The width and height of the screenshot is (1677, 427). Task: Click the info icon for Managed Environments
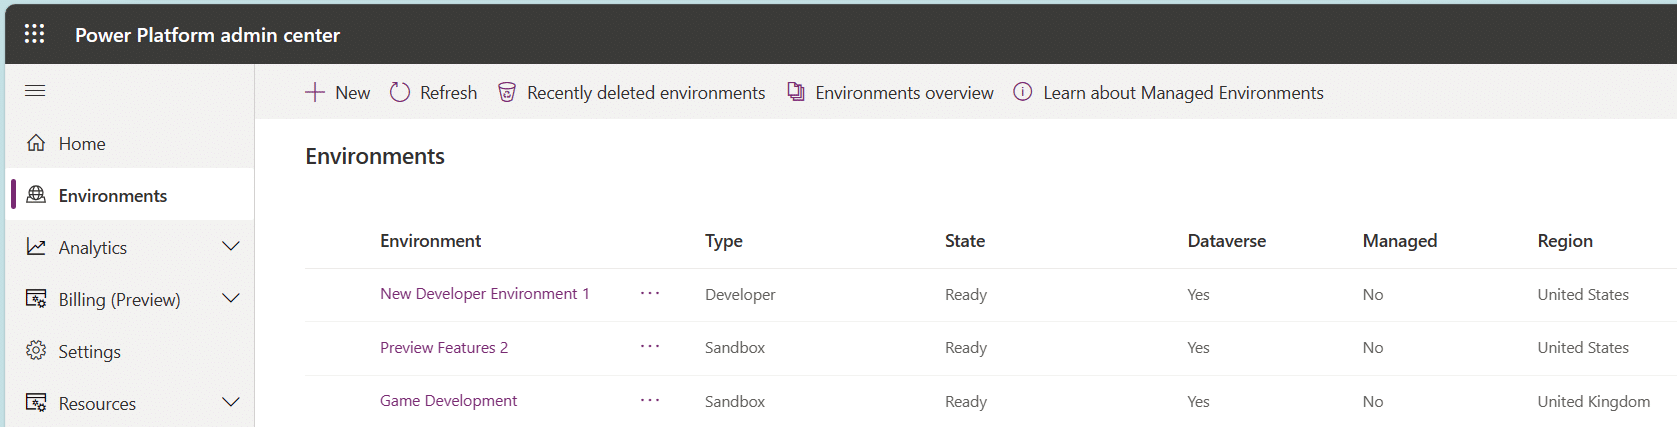click(1022, 92)
